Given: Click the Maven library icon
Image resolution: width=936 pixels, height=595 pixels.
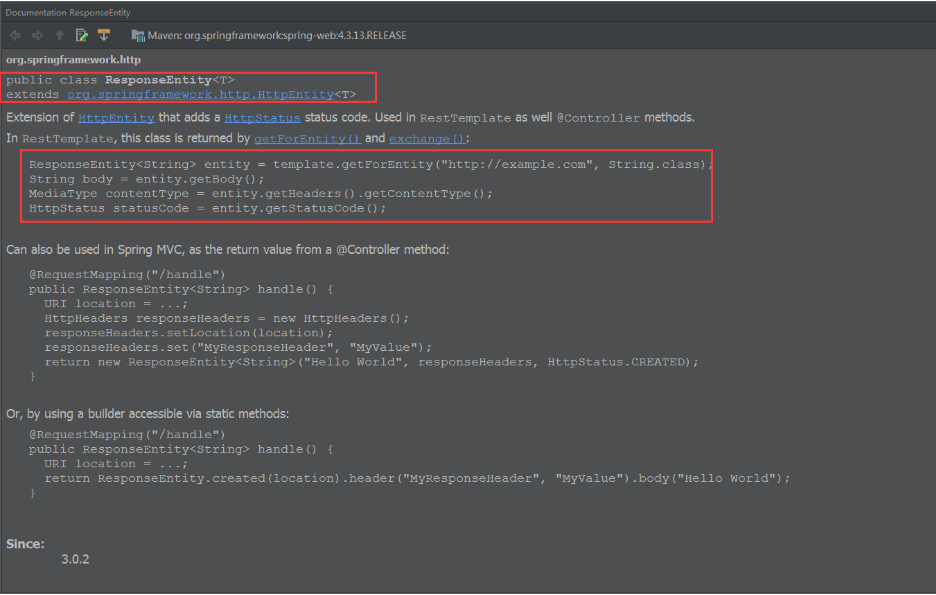Looking at the screenshot, I should tap(138, 36).
